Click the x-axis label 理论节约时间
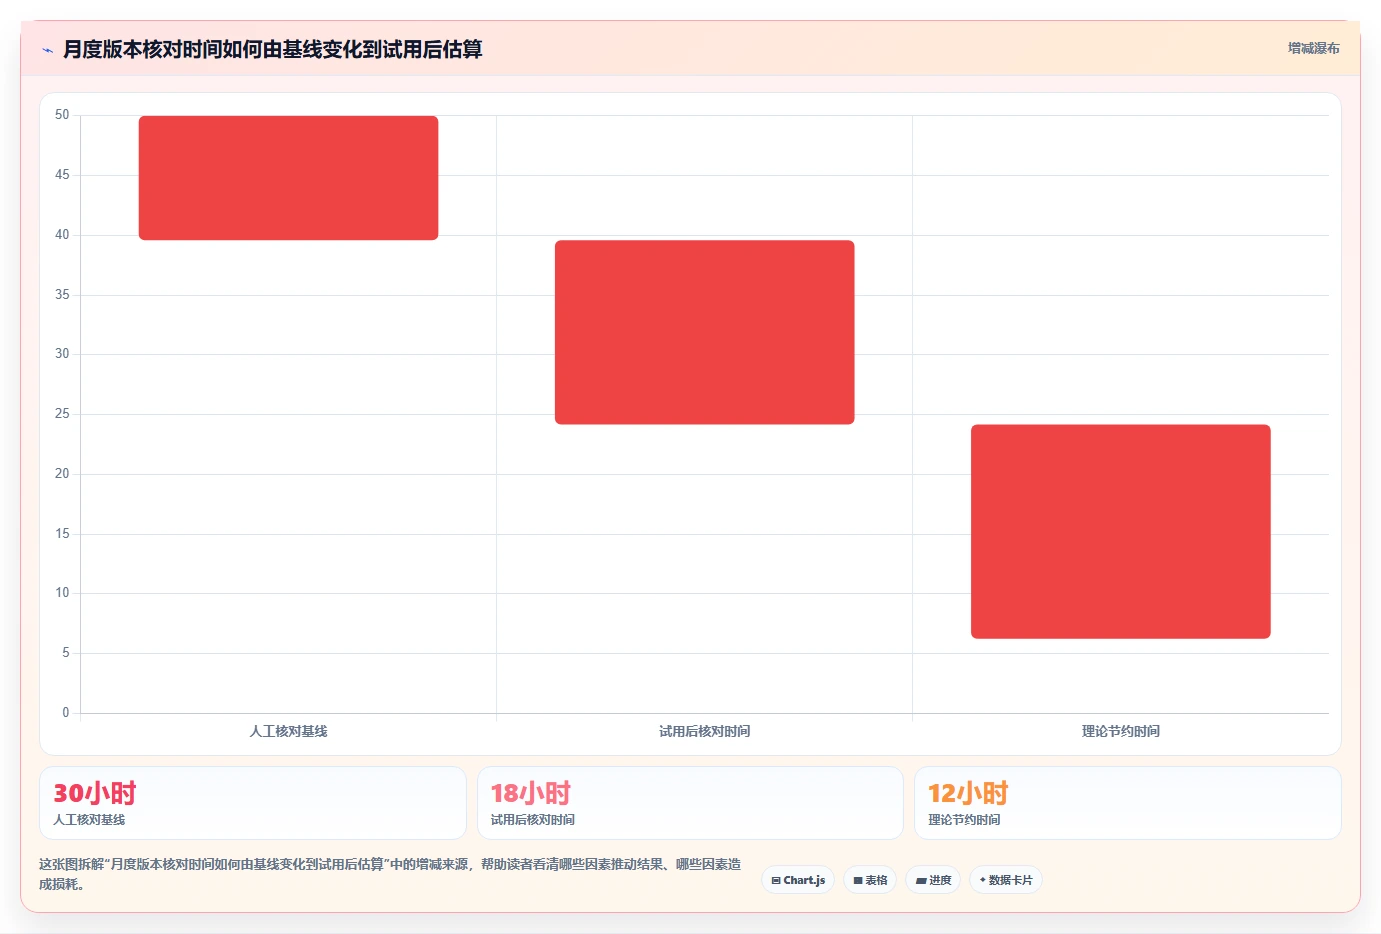The width and height of the screenshot is (1381, 934). (1120, 731)
